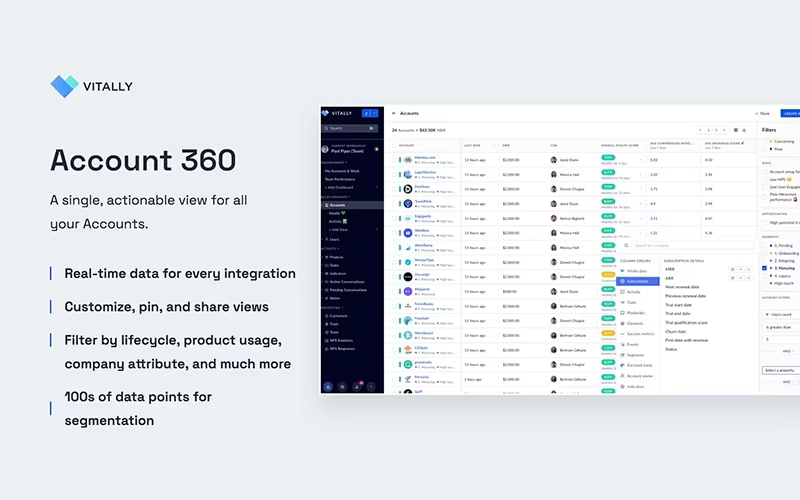The height and width of the screenshot is (500, 800).
Task: Collapse the sidebar using the arrow beside Accounts title
Action: 393,113
